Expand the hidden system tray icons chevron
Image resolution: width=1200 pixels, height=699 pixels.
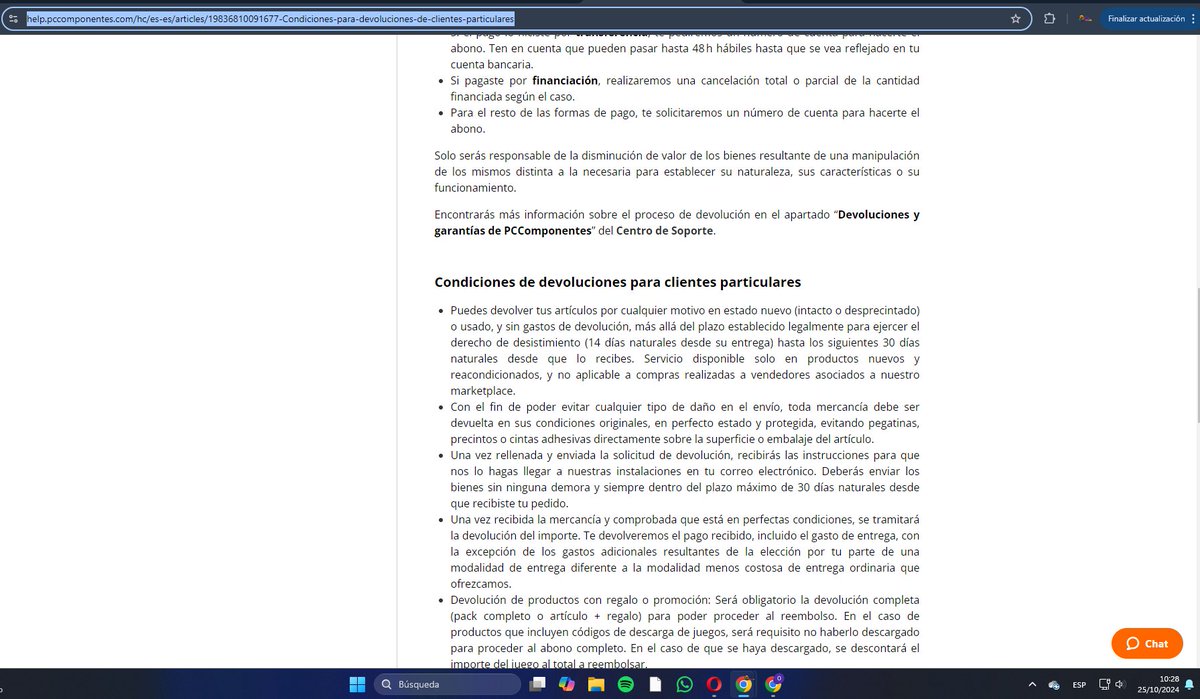(1034, 685)
